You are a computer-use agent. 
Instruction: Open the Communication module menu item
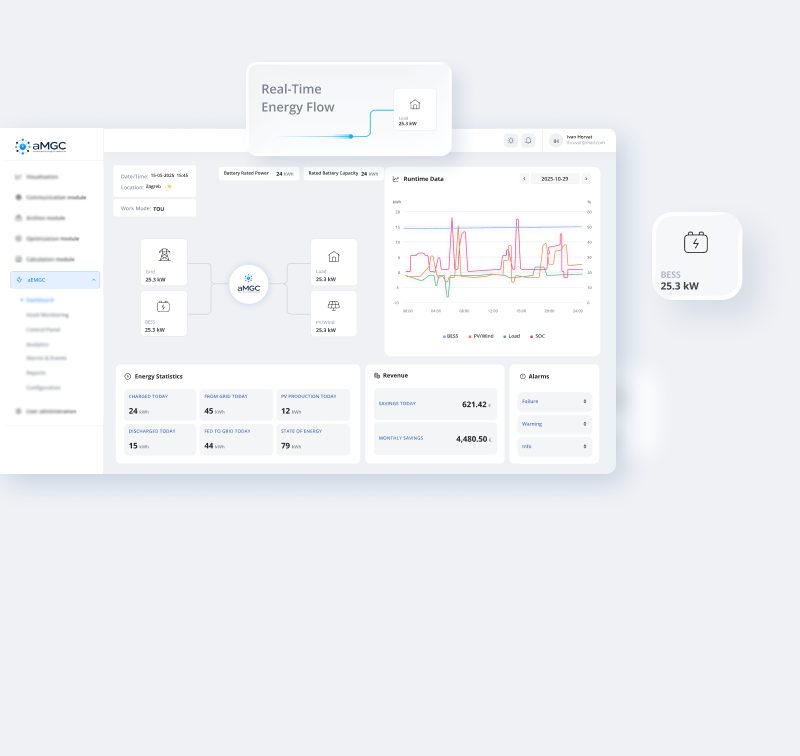(x=50, y=197)
